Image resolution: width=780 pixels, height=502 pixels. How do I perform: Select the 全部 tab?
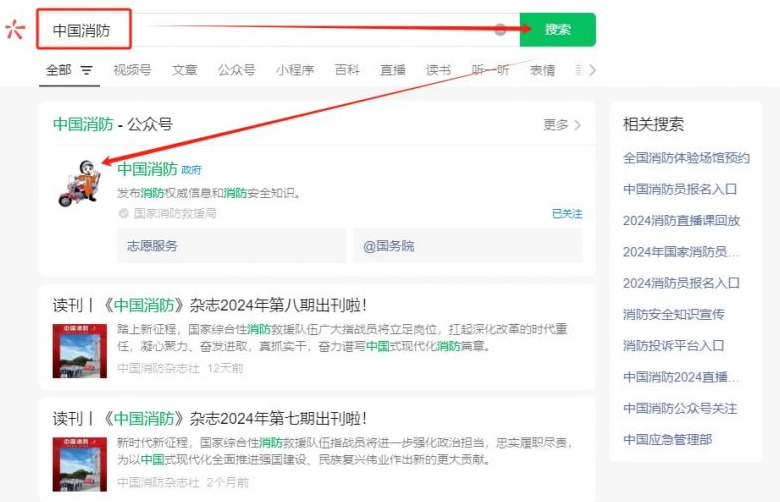[x=59, y=70]
